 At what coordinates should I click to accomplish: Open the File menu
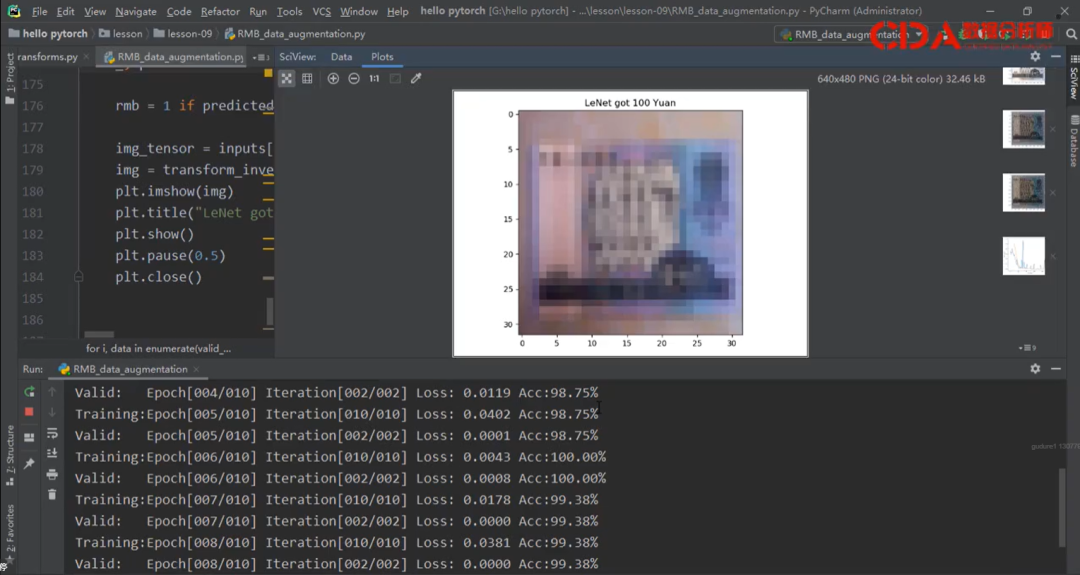click(x=40, y=12)
